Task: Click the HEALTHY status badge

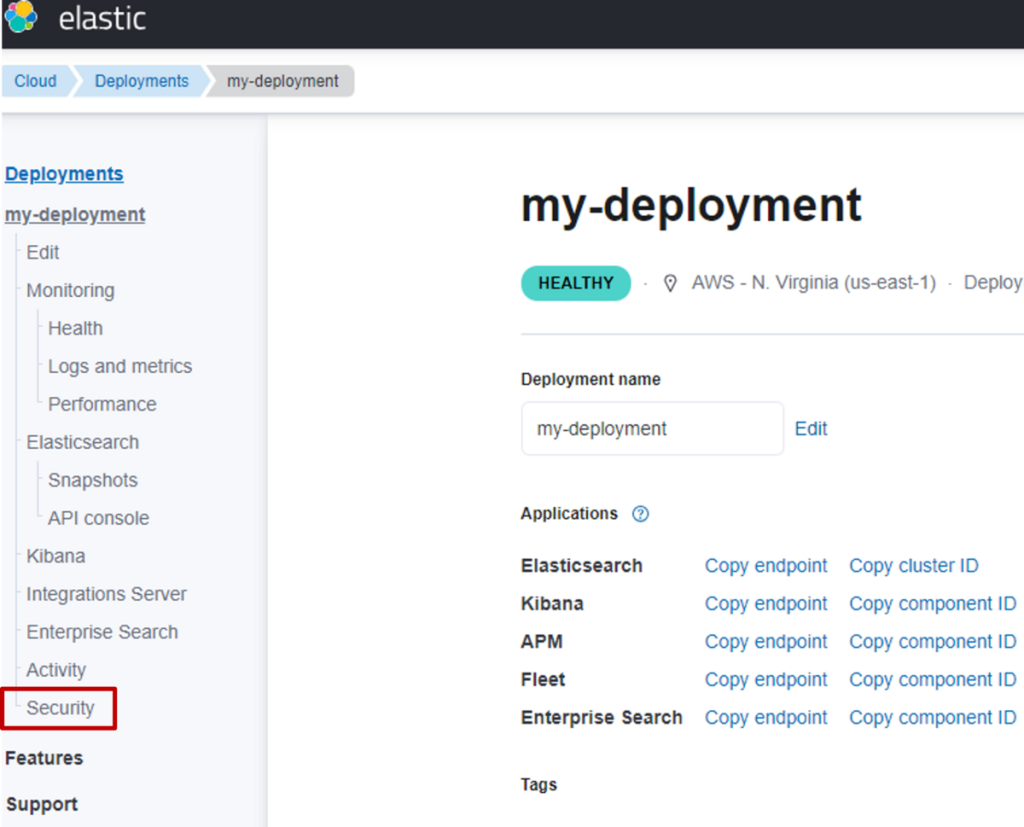Action: click(x=576, y=283)
